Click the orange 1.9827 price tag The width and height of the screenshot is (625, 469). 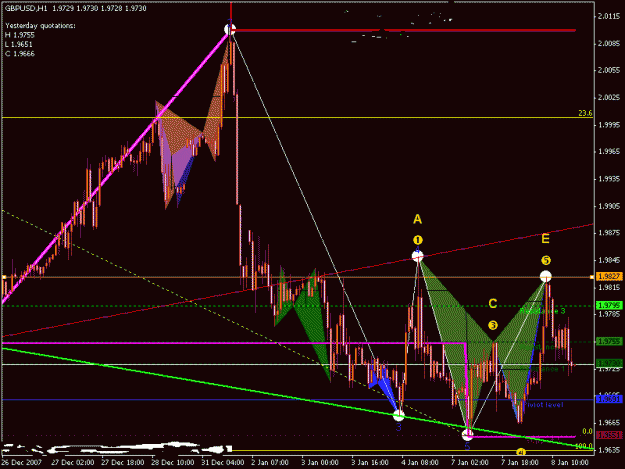click(x=609, y=277)
